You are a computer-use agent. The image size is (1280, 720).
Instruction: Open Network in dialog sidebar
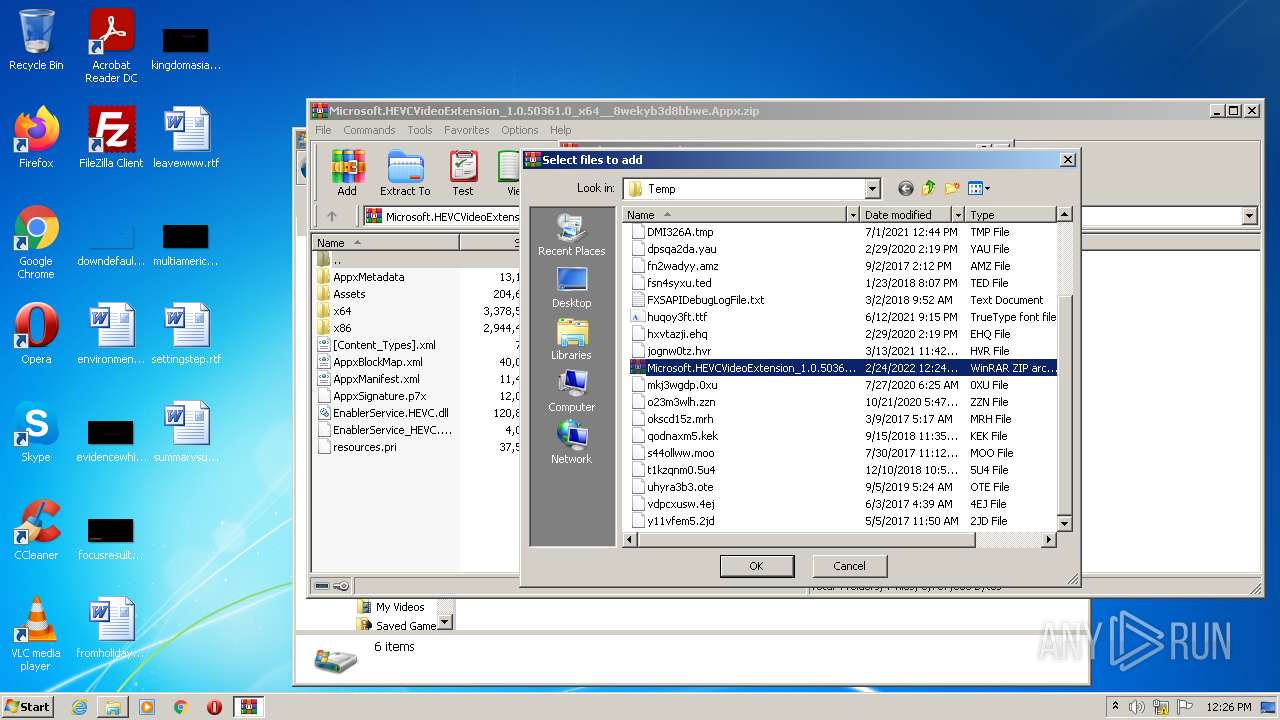[571, 443]
